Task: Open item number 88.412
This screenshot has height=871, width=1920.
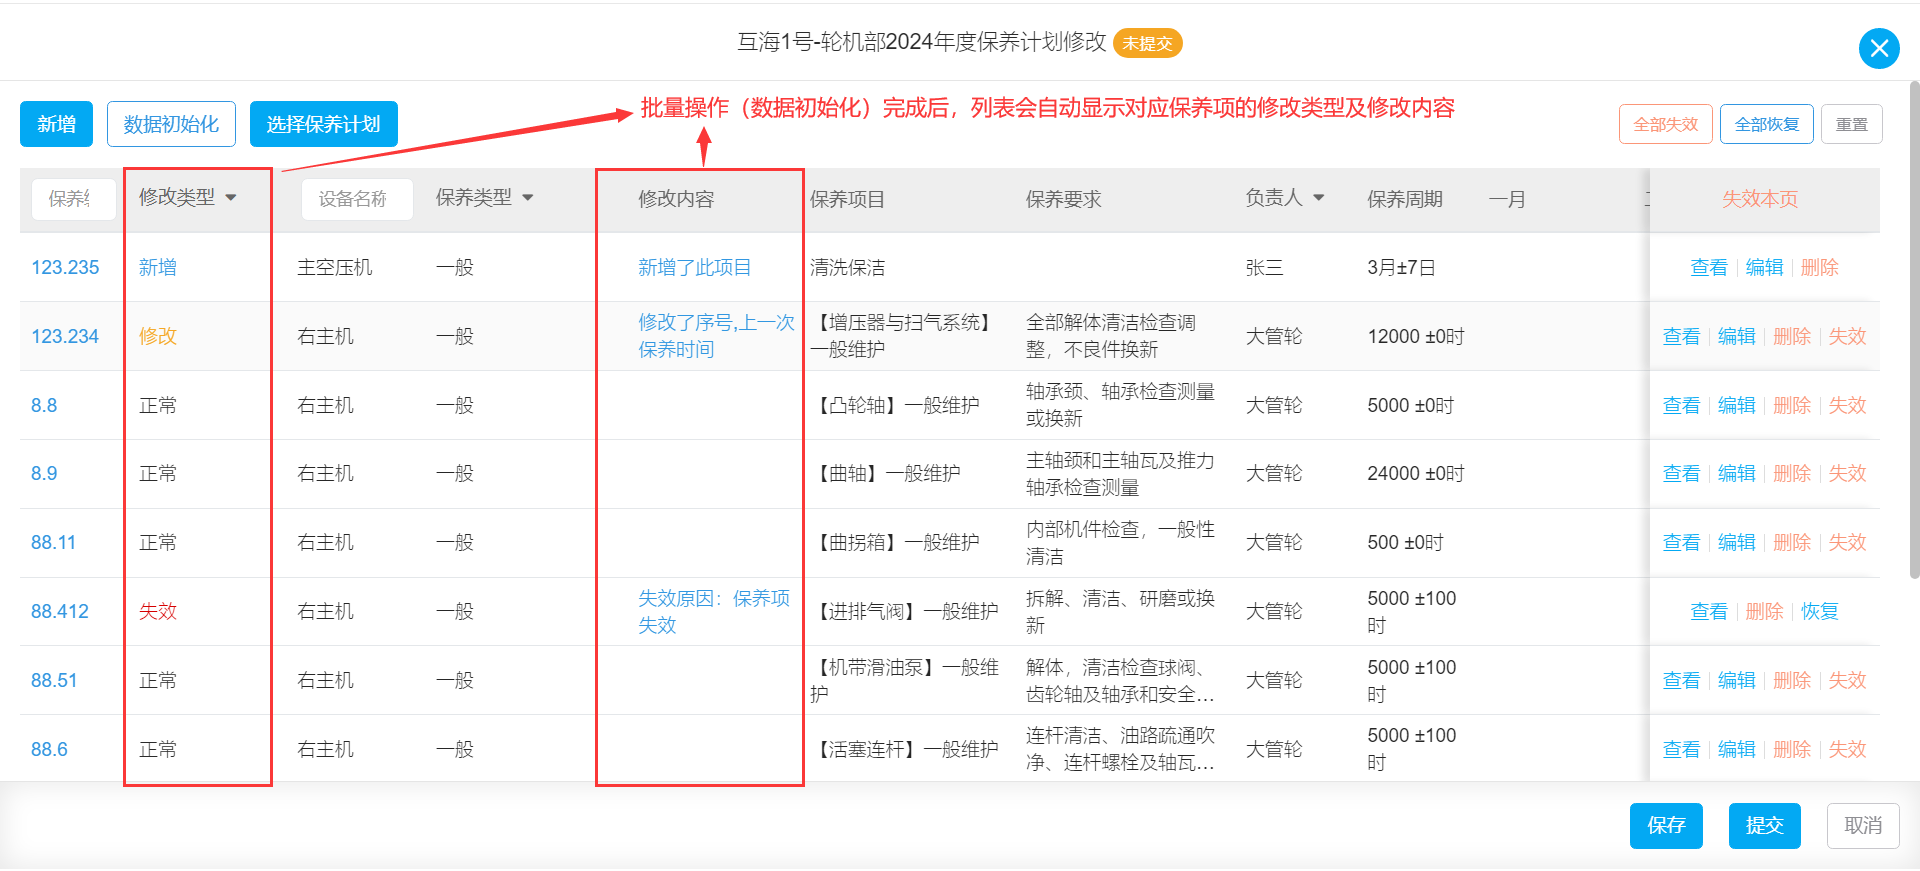Action: (x=60, y=611)
